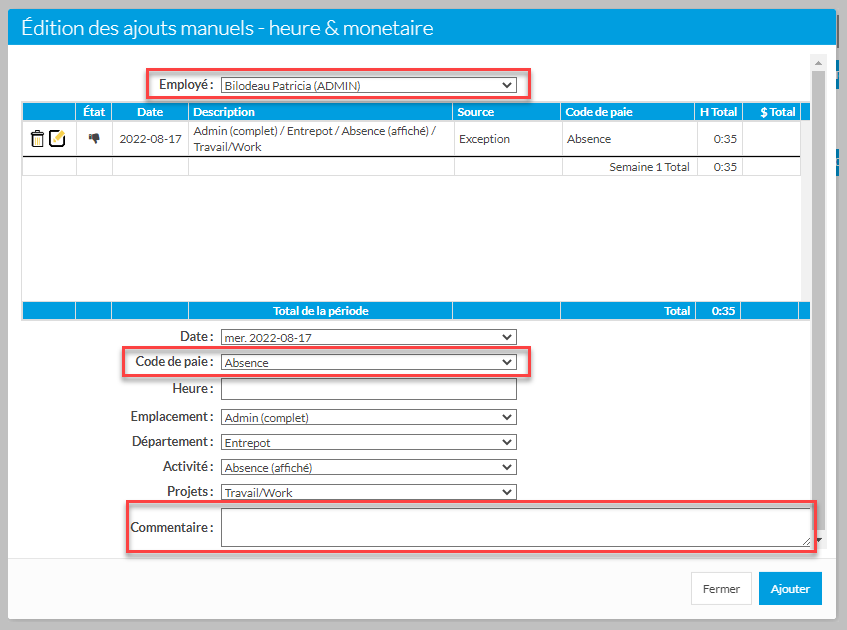Click the Exception source cell
Image resolution: width=847 pixels, height=630 pixels.
click(508, 139)
